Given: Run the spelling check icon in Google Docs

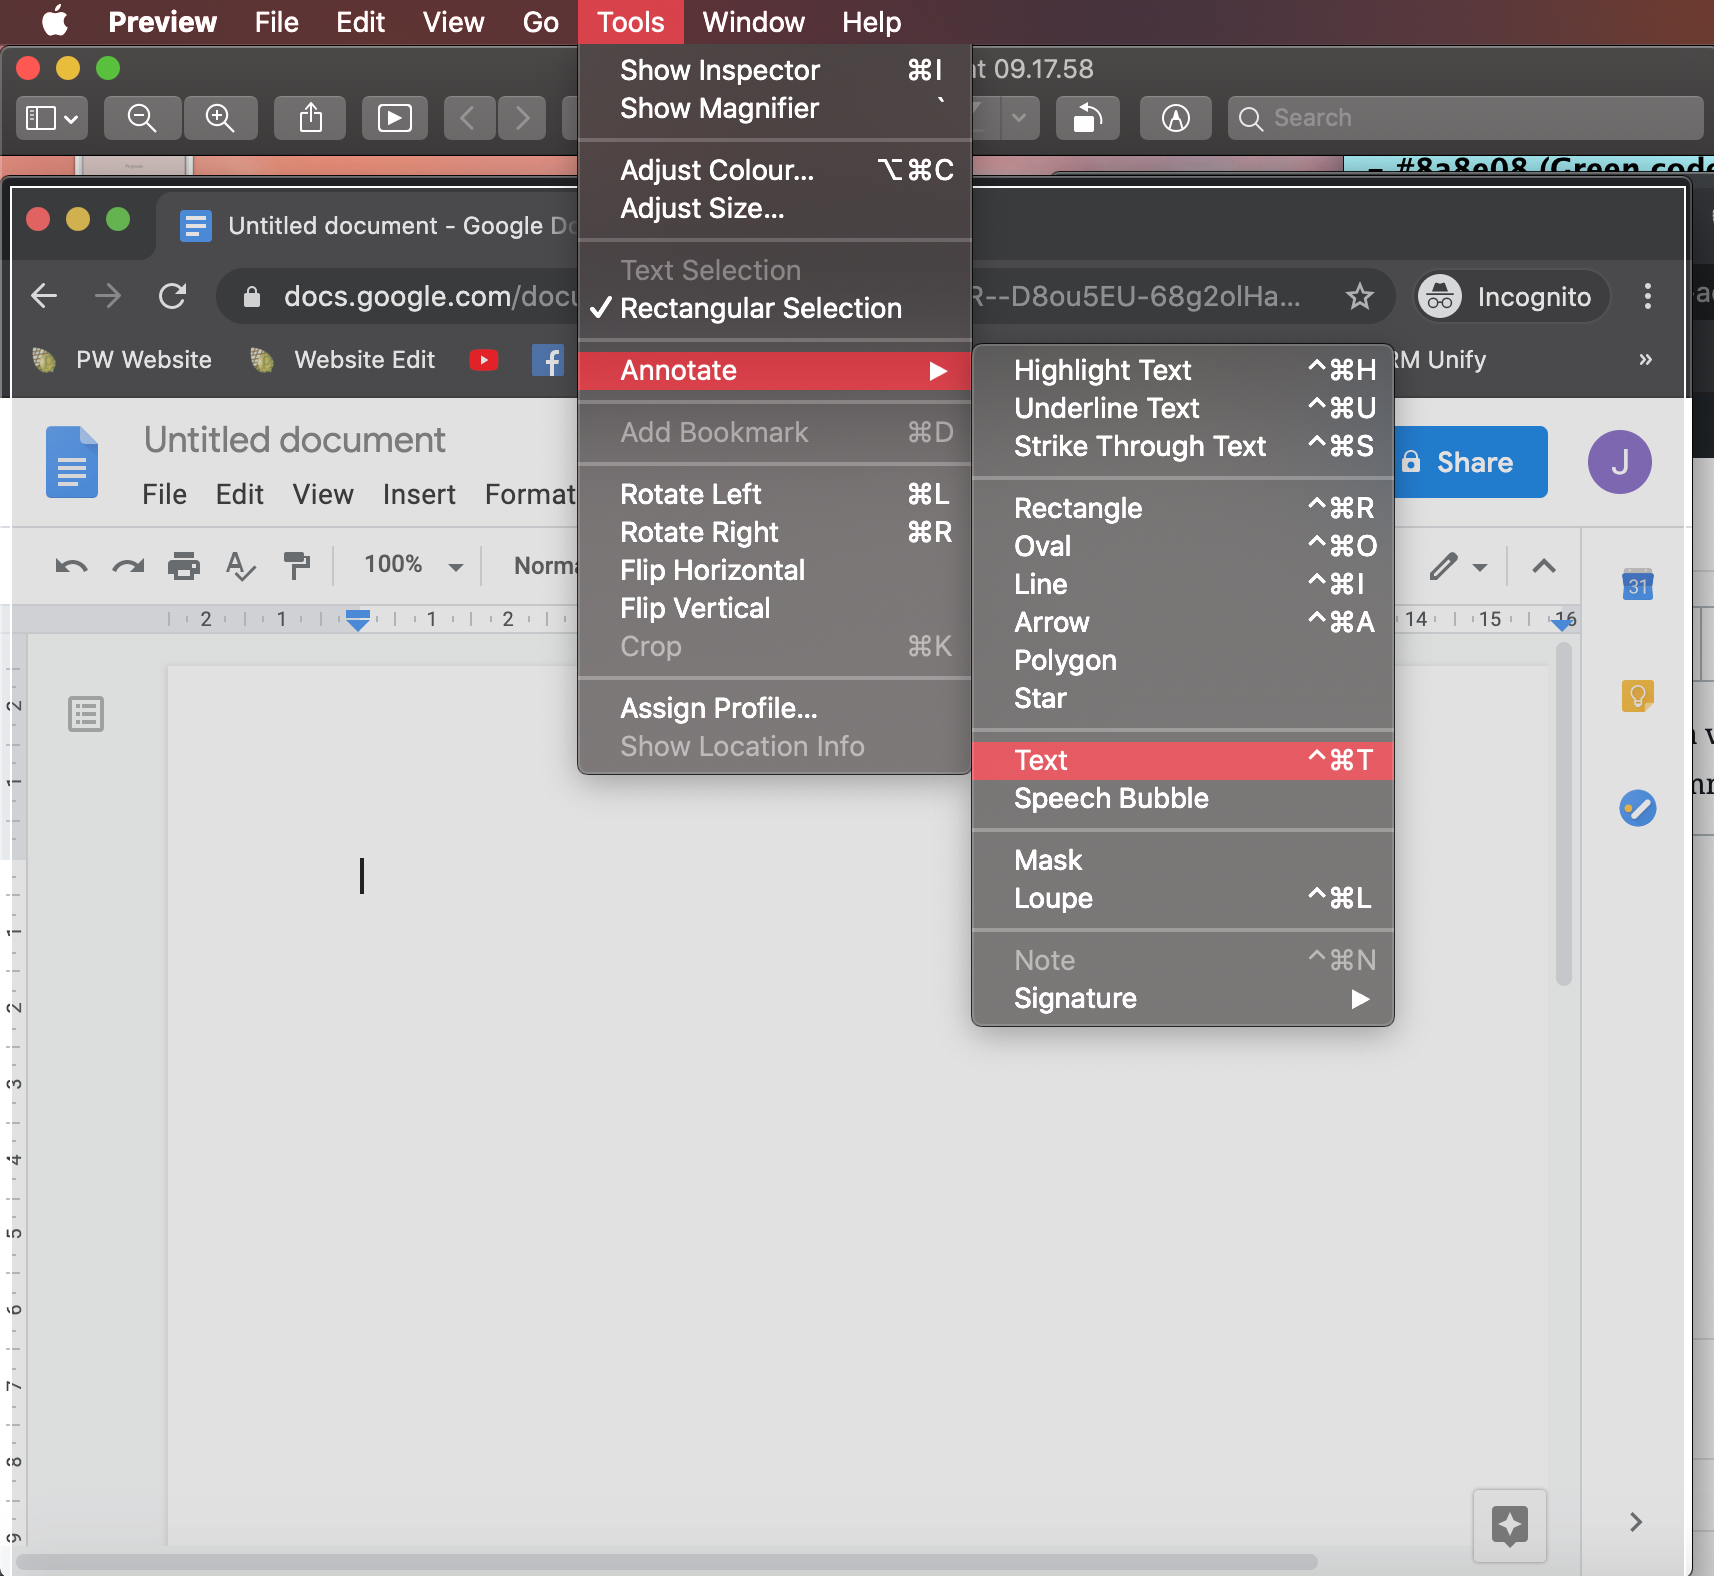Looking at the screenshot, I should point(239,566).
